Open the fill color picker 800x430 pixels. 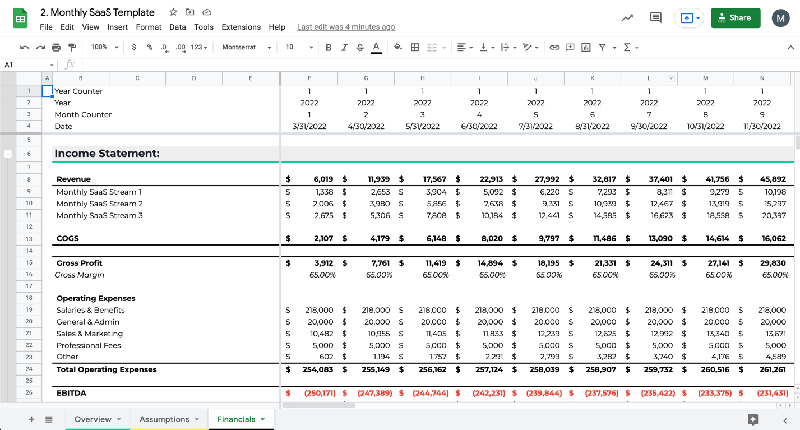(x=398, y=46)
